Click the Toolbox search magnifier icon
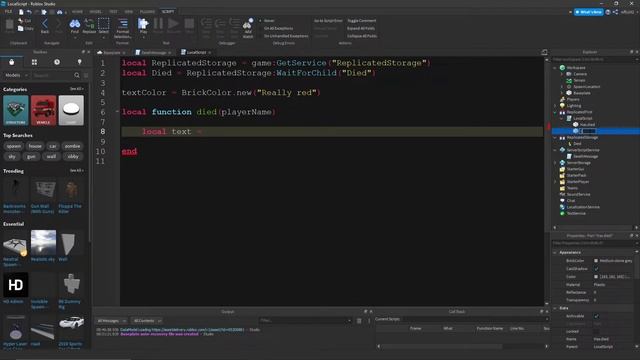640x360 pixels. tap(77, 75)
